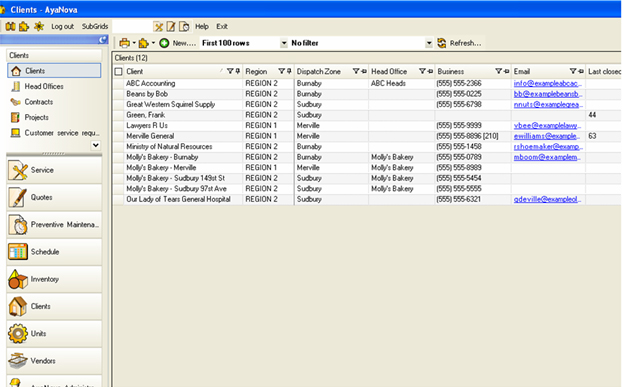Pin the Region column
This screenshot has height=387, width=622.
(289, 71)
